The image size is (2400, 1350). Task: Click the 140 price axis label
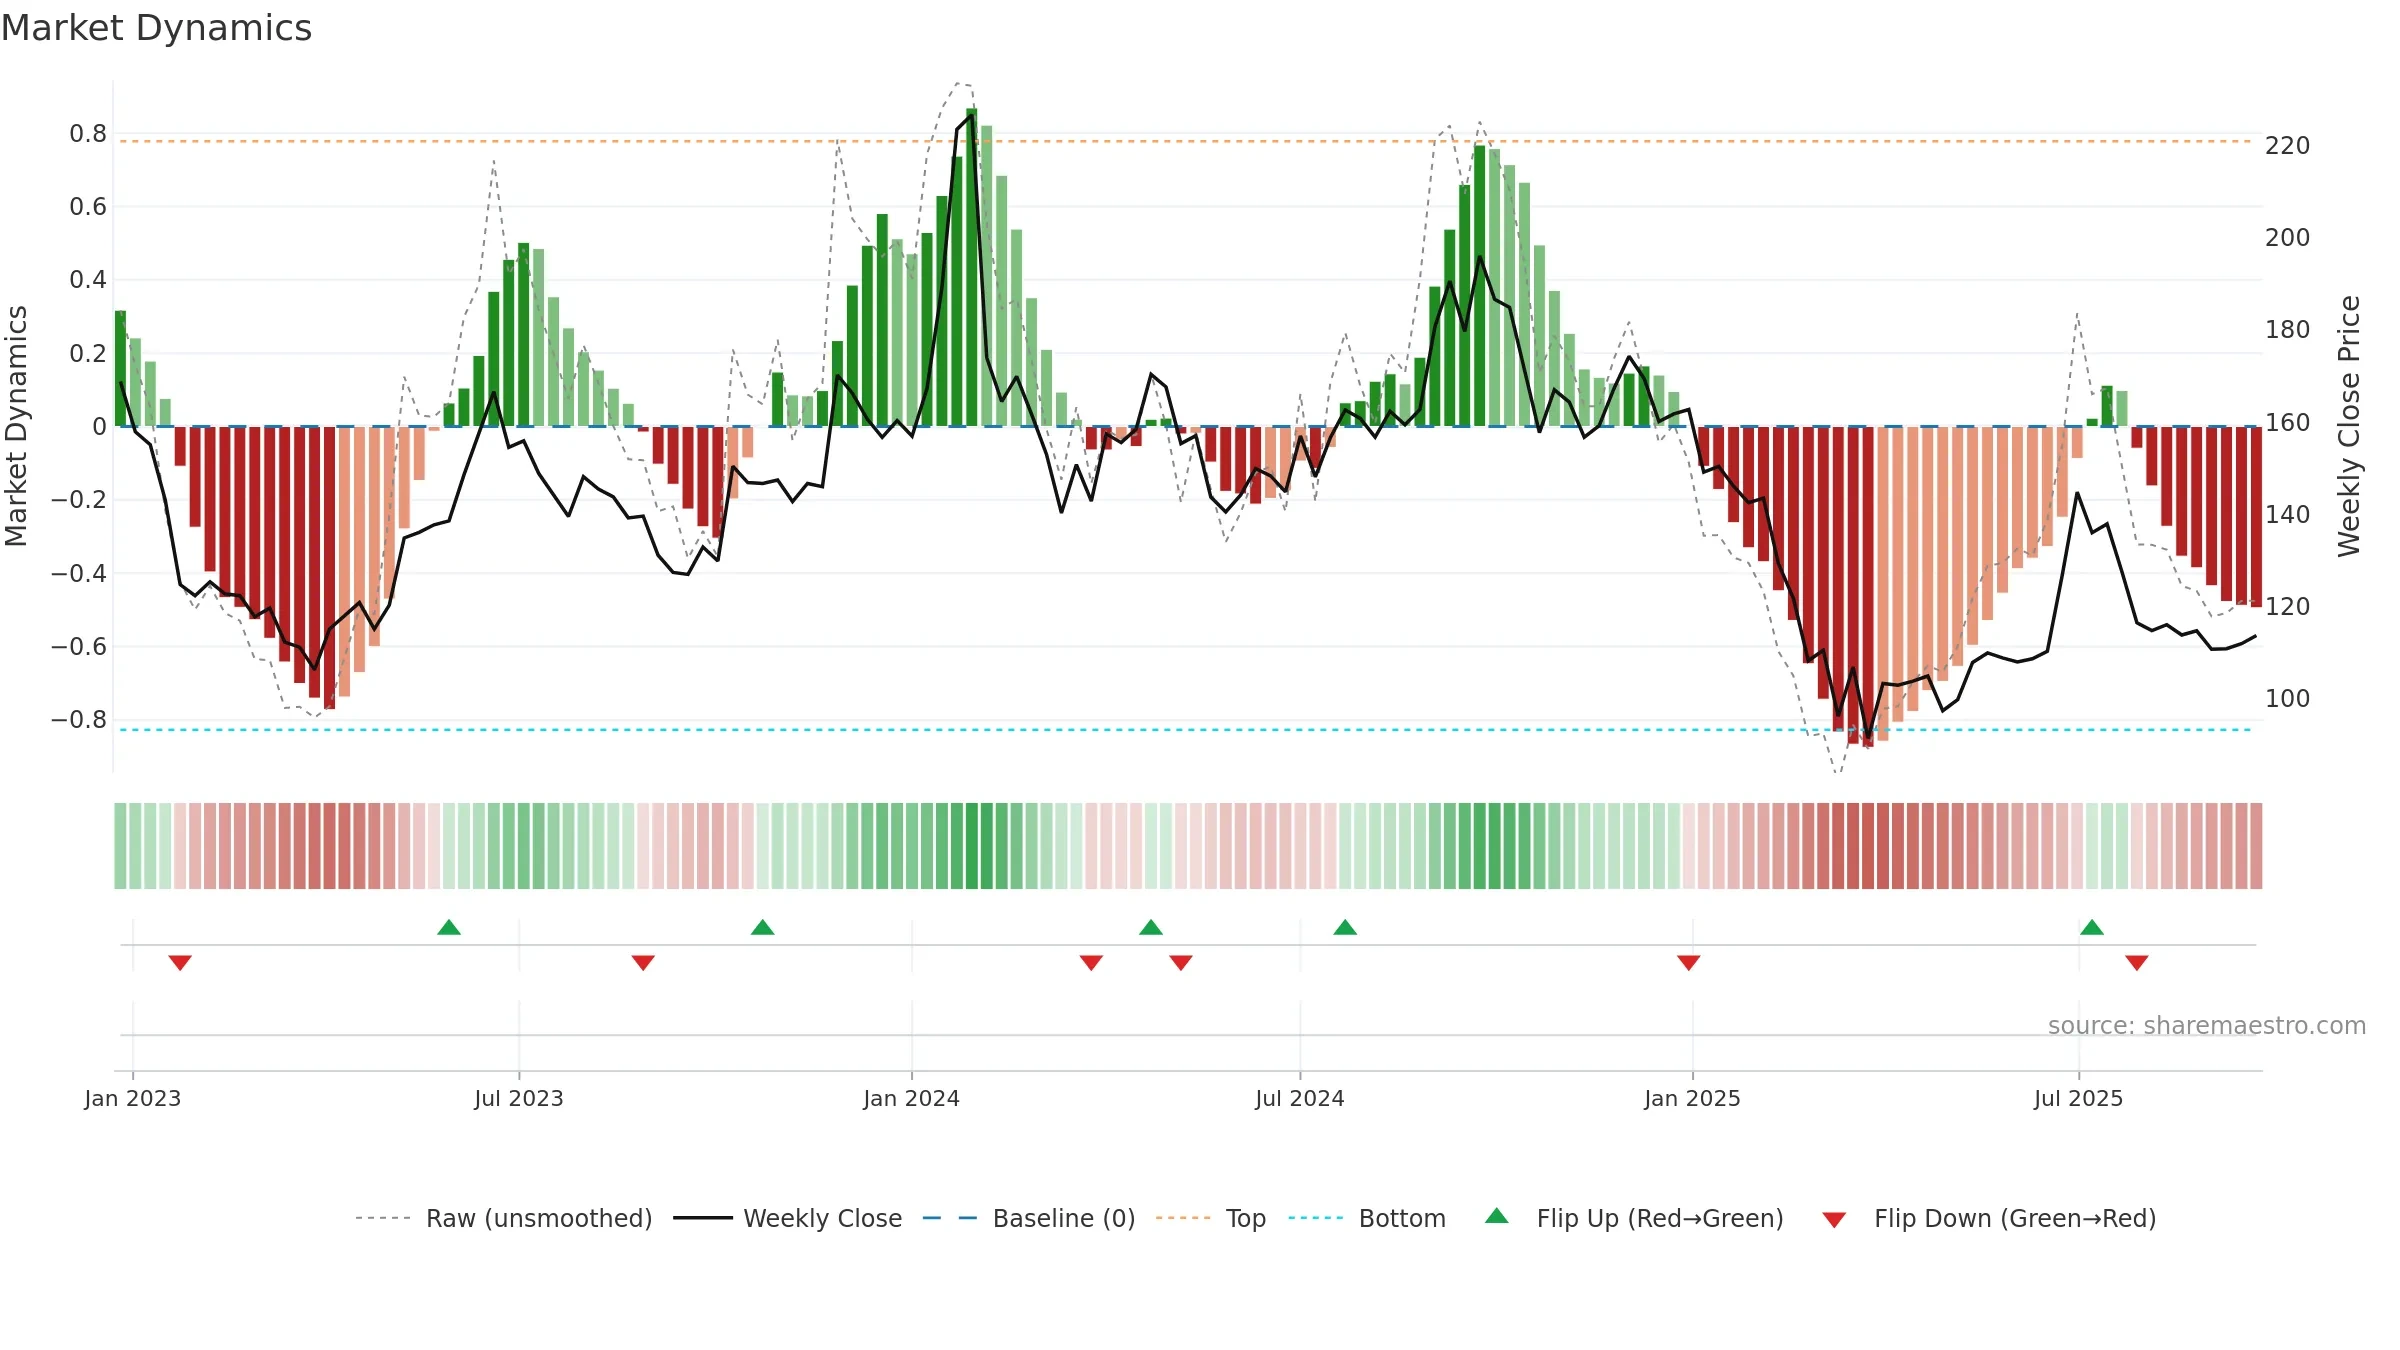[x=2288, y=515]
